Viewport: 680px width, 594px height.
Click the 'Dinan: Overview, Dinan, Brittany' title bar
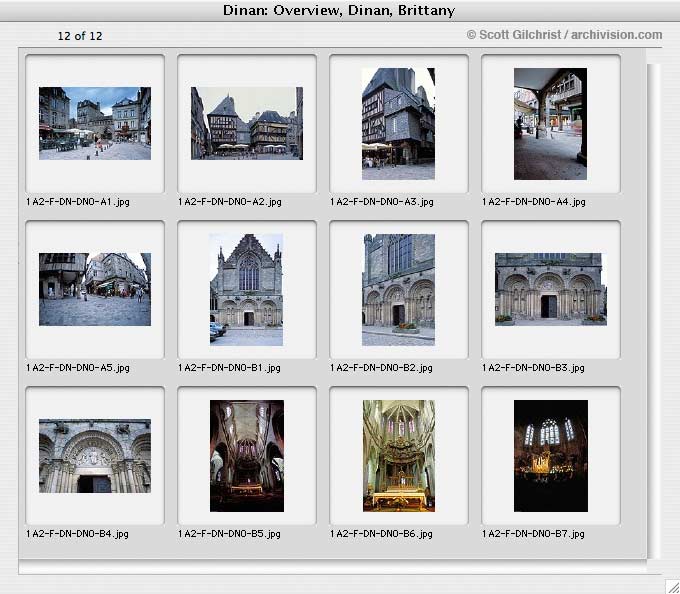[x=339, y=10]
